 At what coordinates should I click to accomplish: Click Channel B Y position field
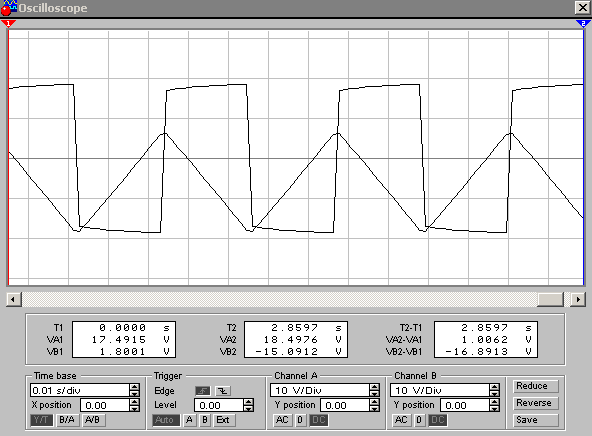coord(465,405)
